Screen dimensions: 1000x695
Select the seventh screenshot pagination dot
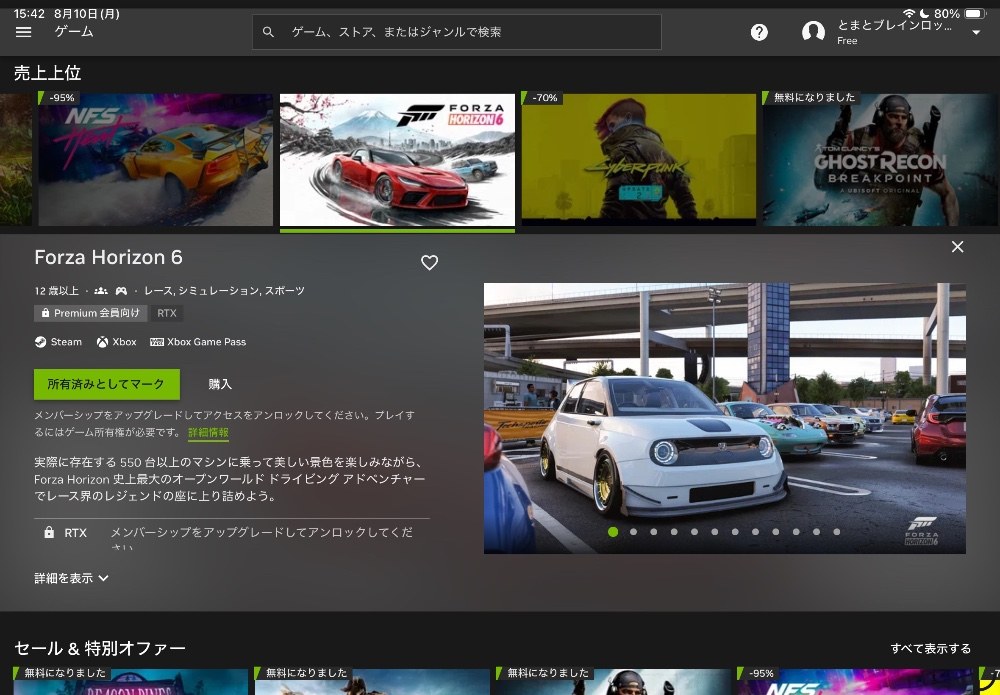point(735,532)
